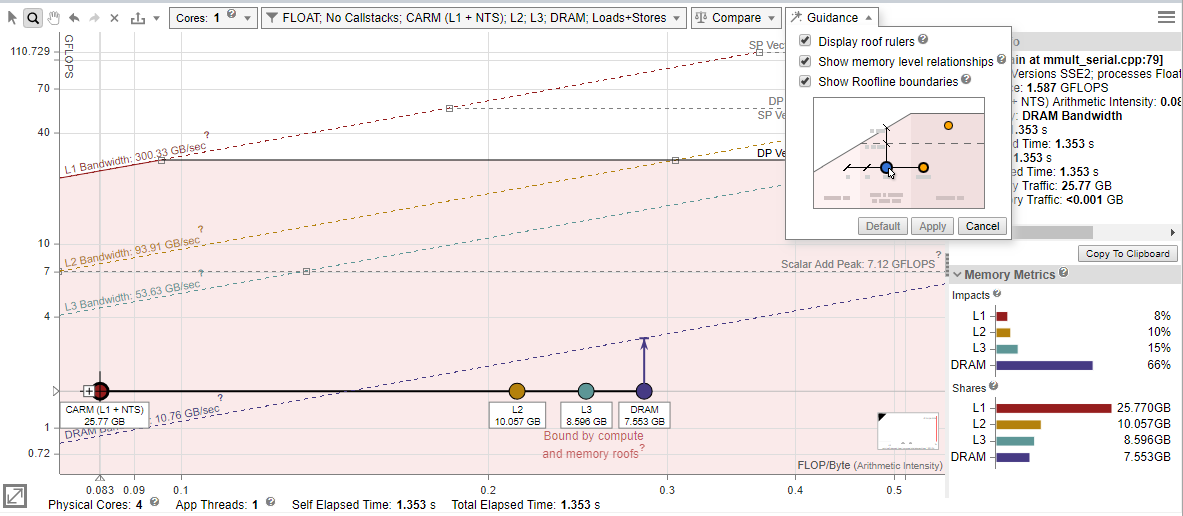
Task: Click the help icon next to Cores
Action: (231, 14)
